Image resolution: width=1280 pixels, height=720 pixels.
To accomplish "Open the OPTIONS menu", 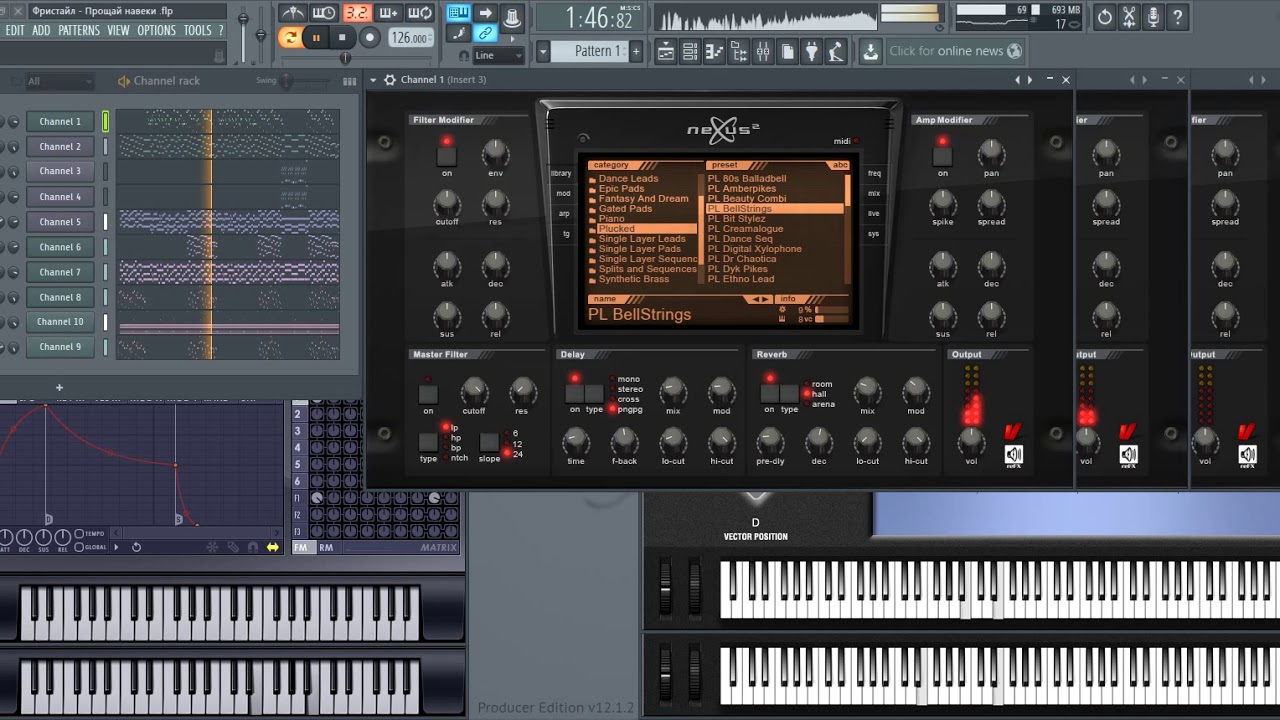I will coord(157,30).
